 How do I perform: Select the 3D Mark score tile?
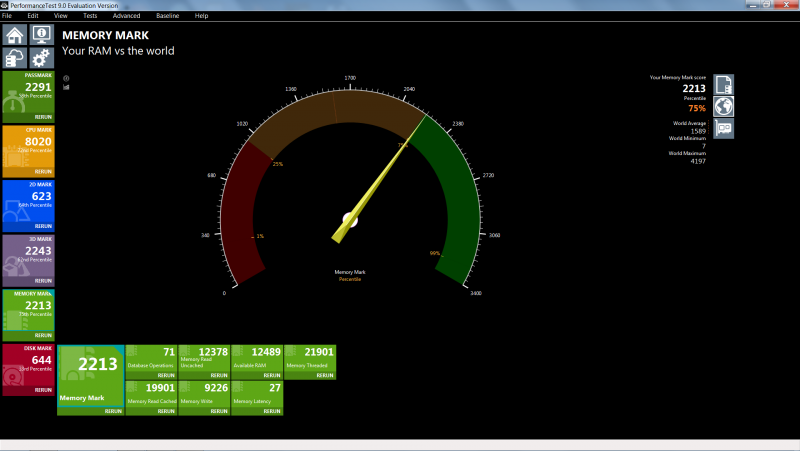click(x=27, y=255)
